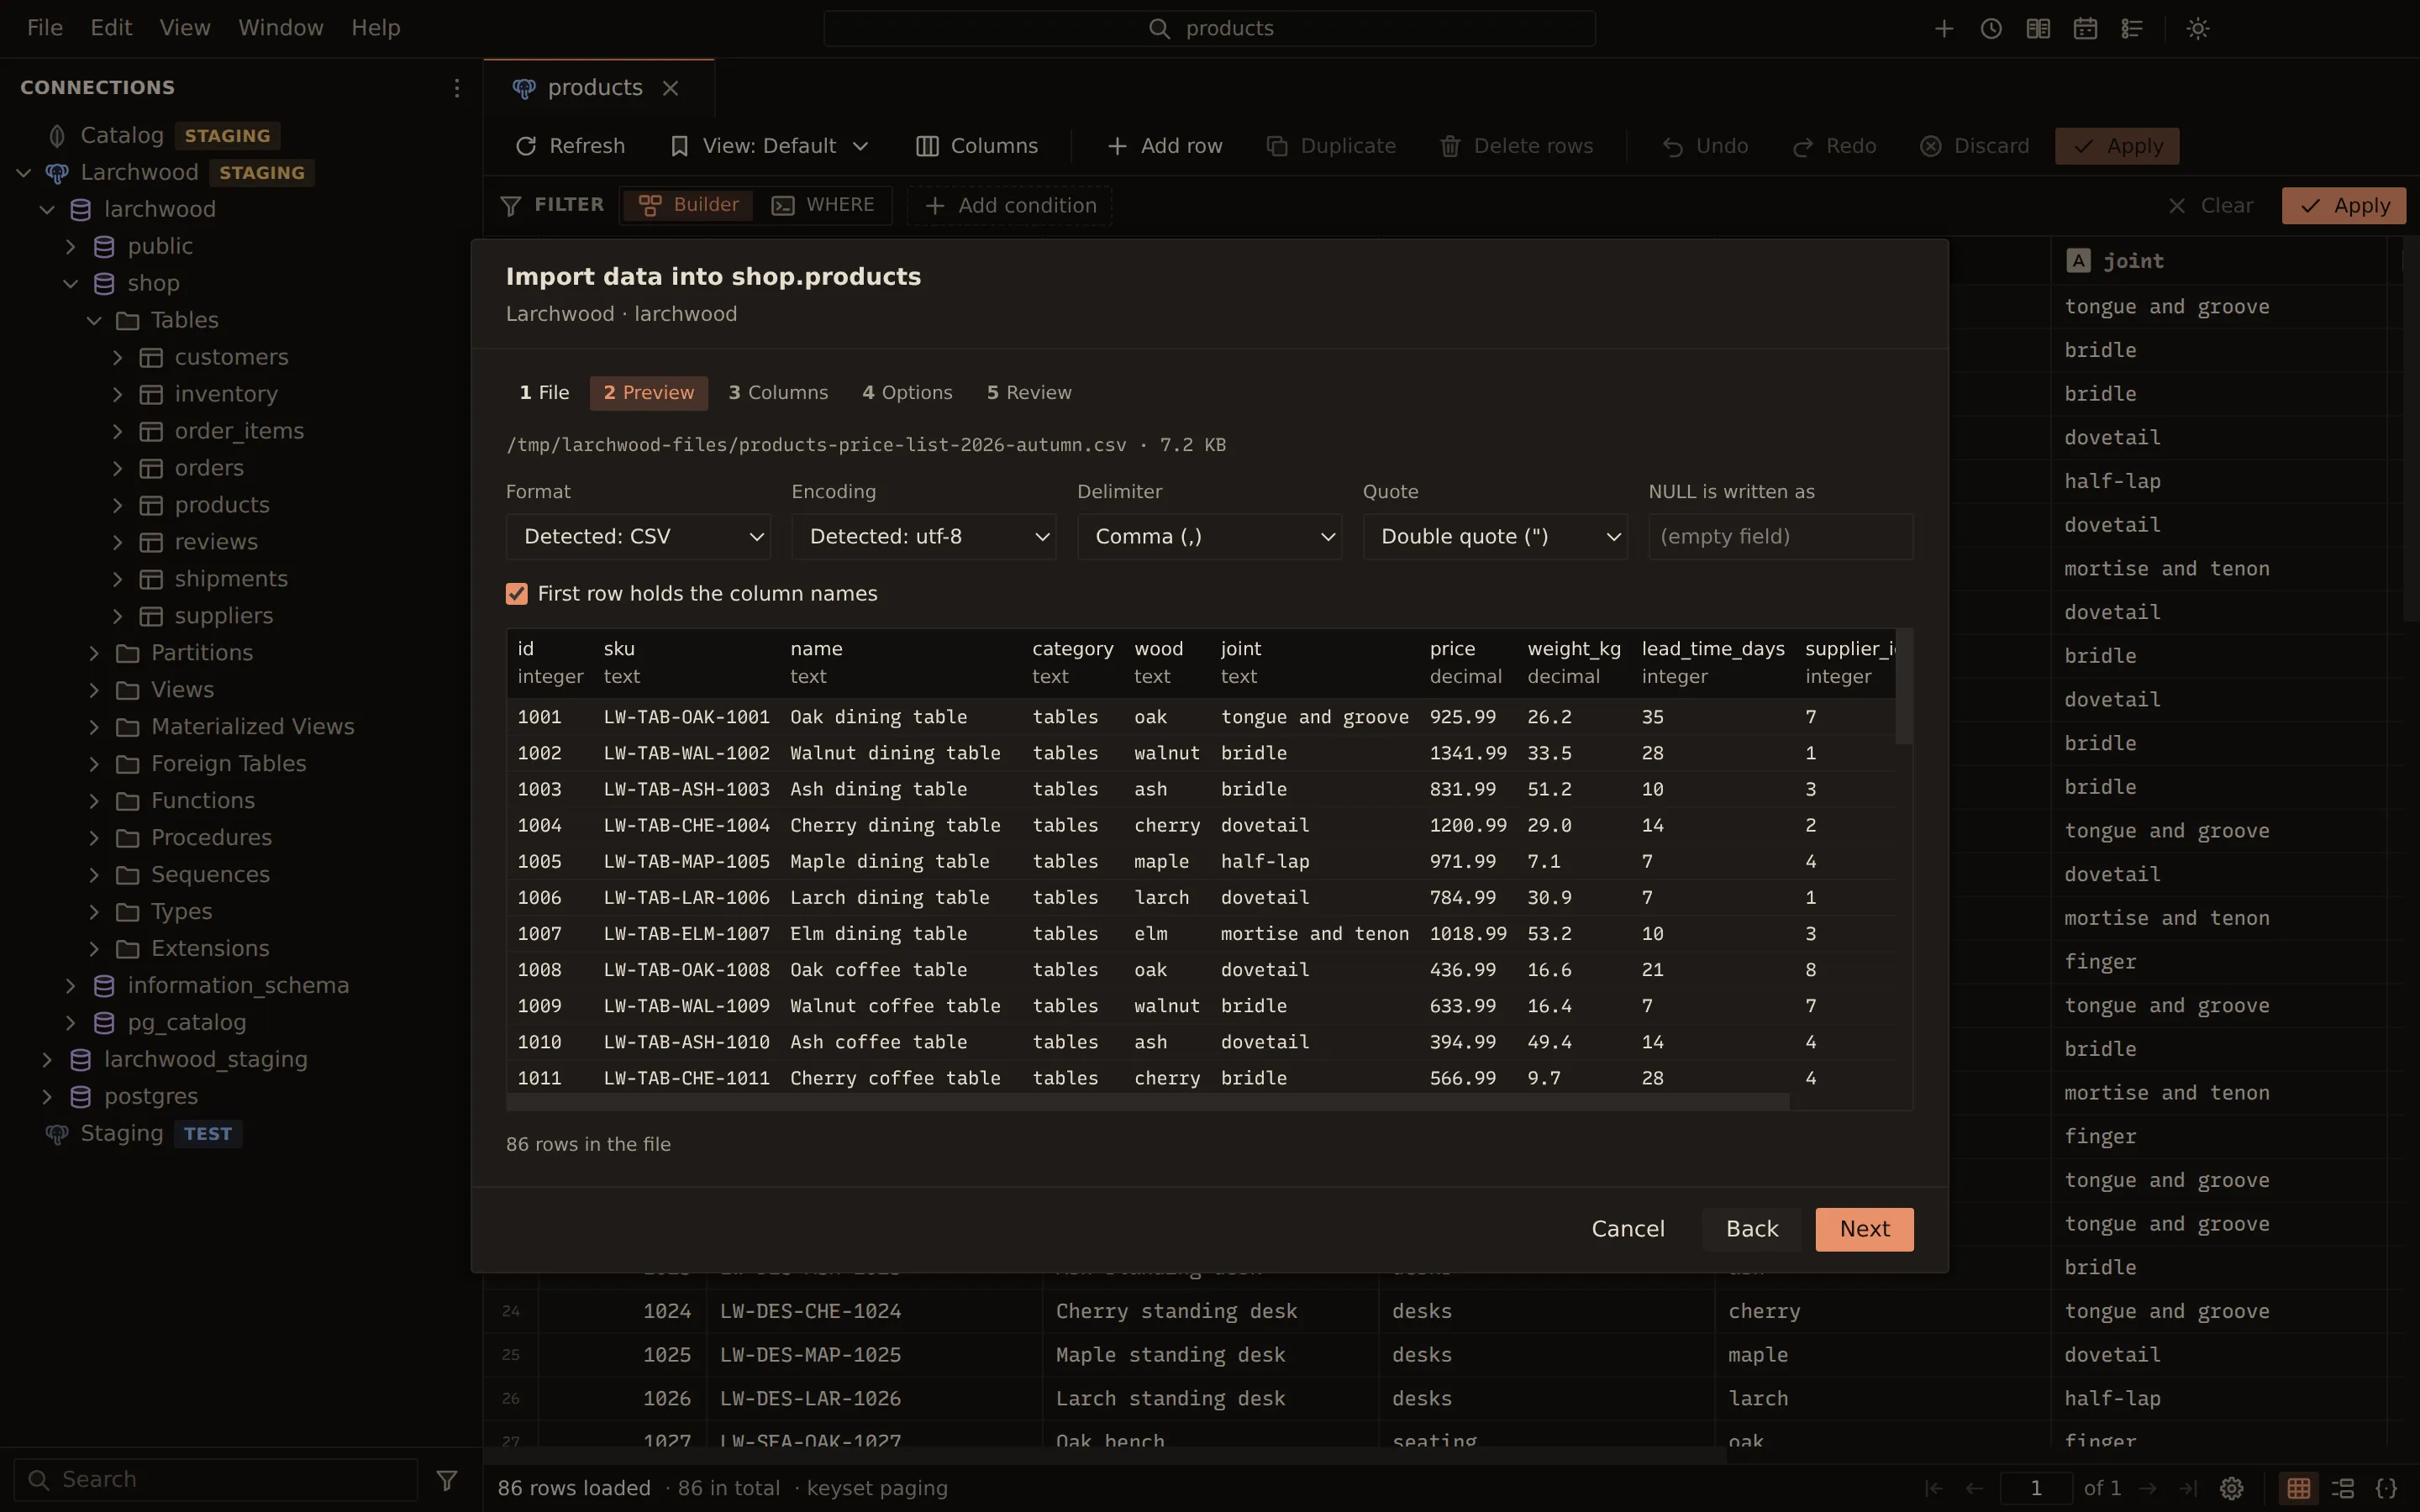
Task: Click the Refresh toolbar button
Action: coord(570,146)
